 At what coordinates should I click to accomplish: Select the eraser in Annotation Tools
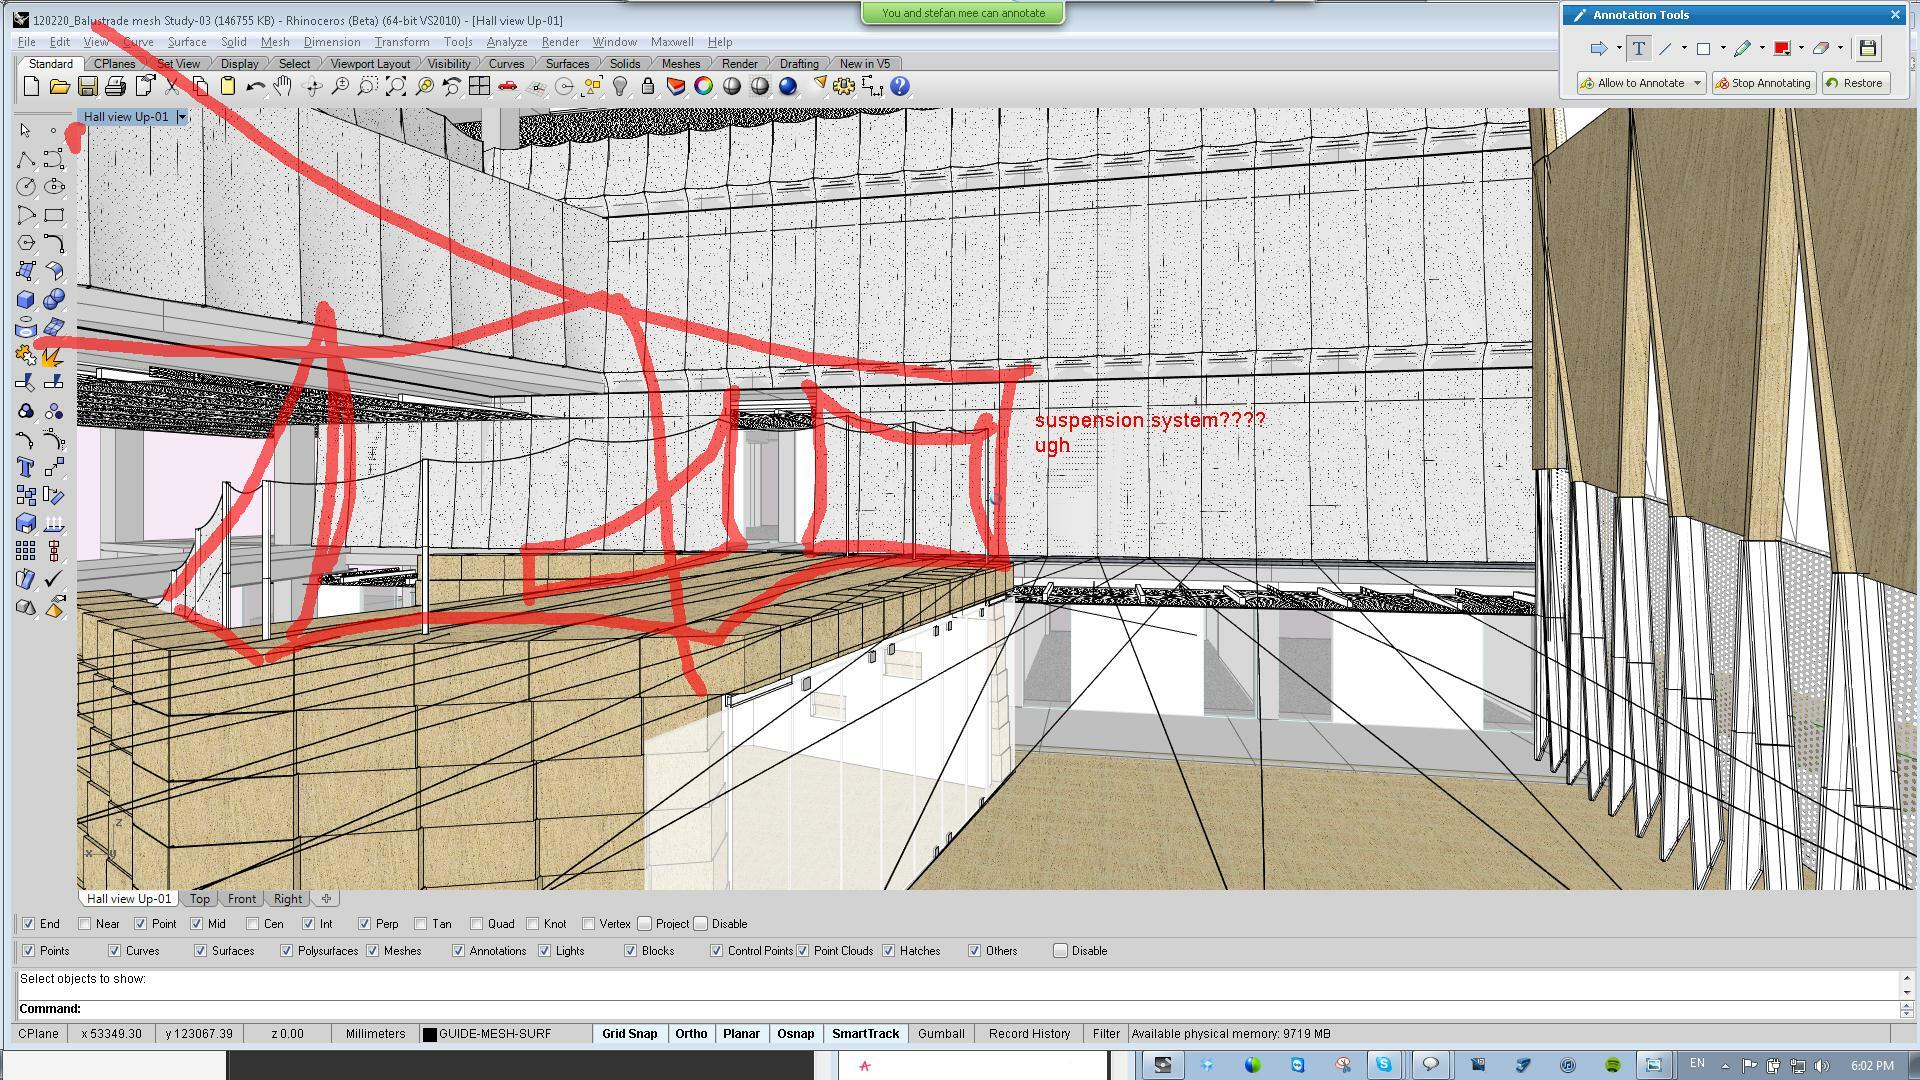1820,48
